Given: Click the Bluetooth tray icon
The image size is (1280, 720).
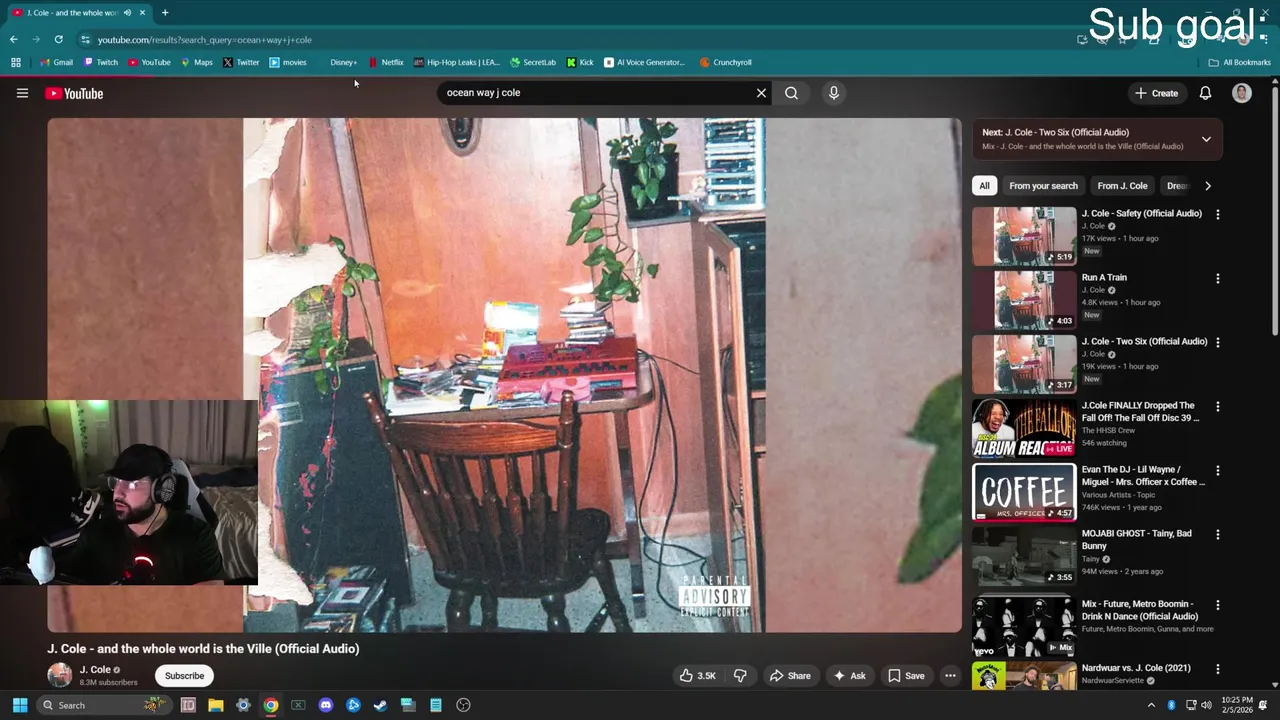Looking at the screenshot, I should tap(1172, 705).
